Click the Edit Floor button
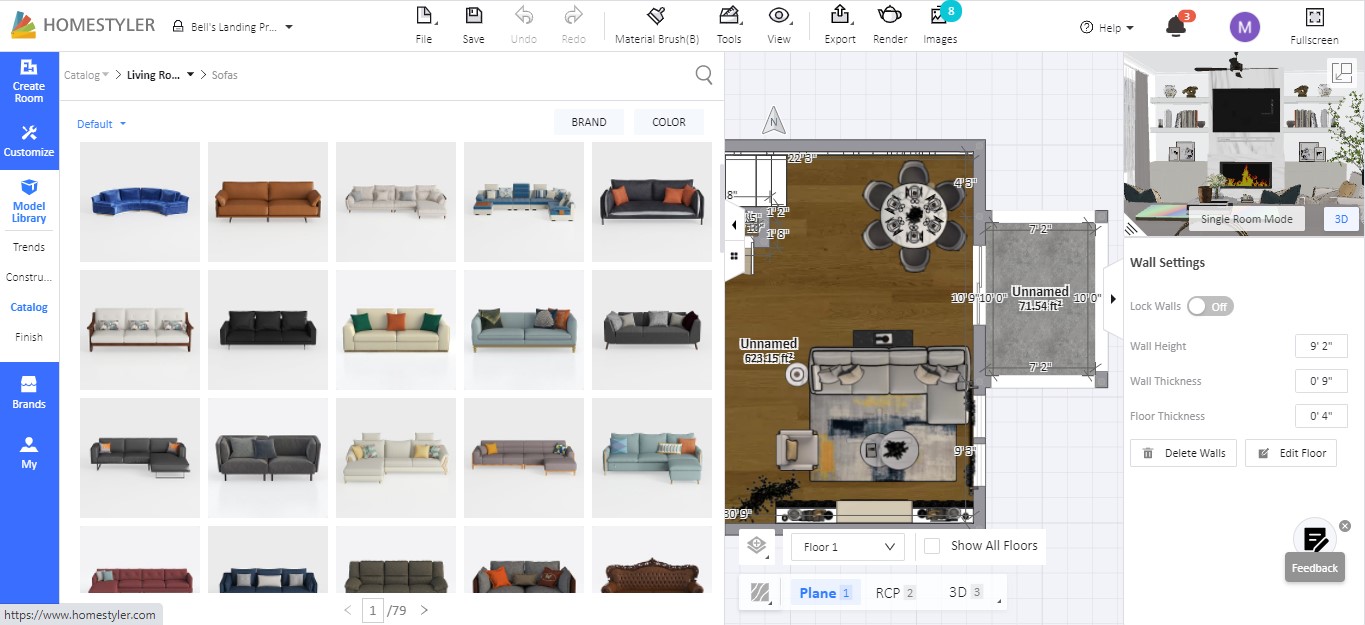Image resolution: width=1365 pixels, height=625 pixels. pyautogui.click(x=1291, y=453)
